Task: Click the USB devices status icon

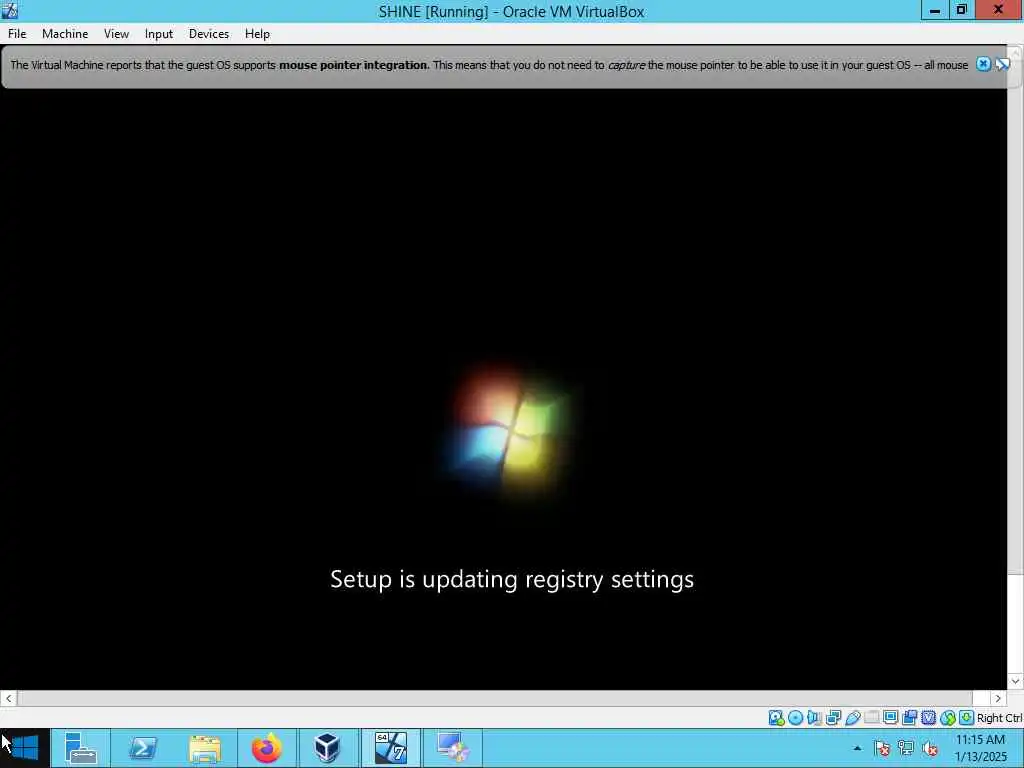Action: pyautogui.click(x=852, y=718)
